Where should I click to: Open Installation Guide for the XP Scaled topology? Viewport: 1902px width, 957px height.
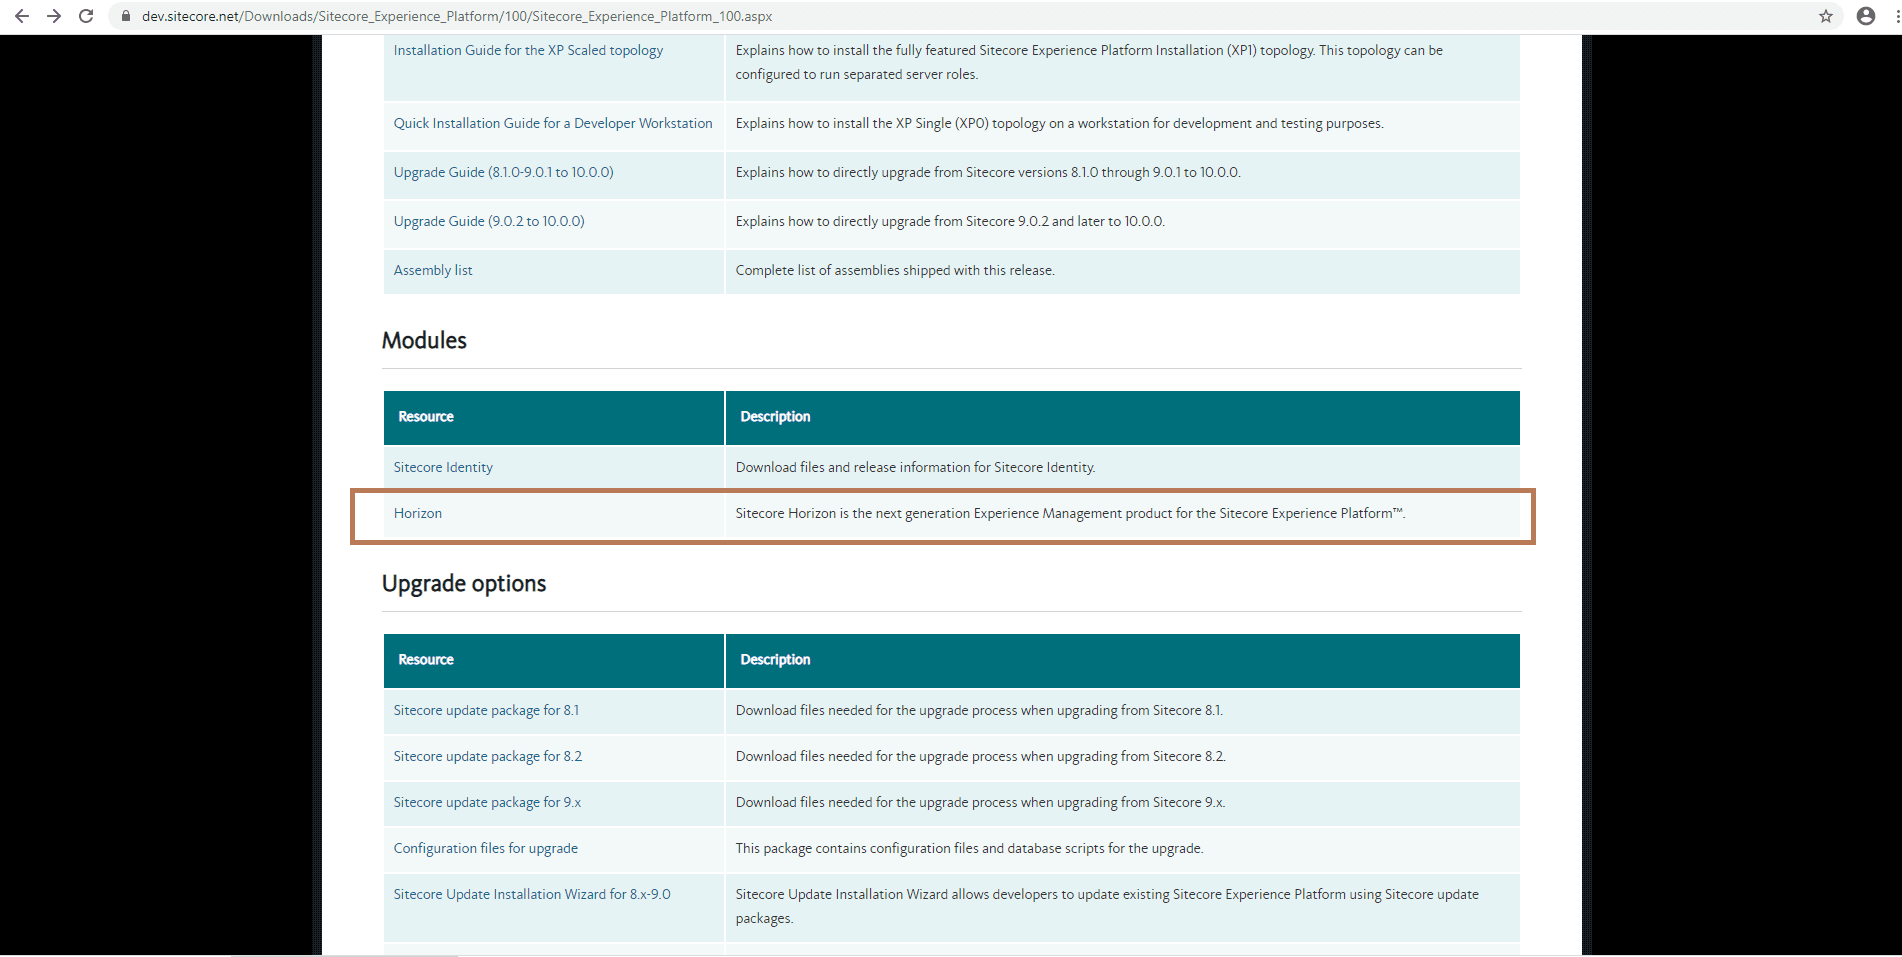pyautogui.click(x=528, y=50)
